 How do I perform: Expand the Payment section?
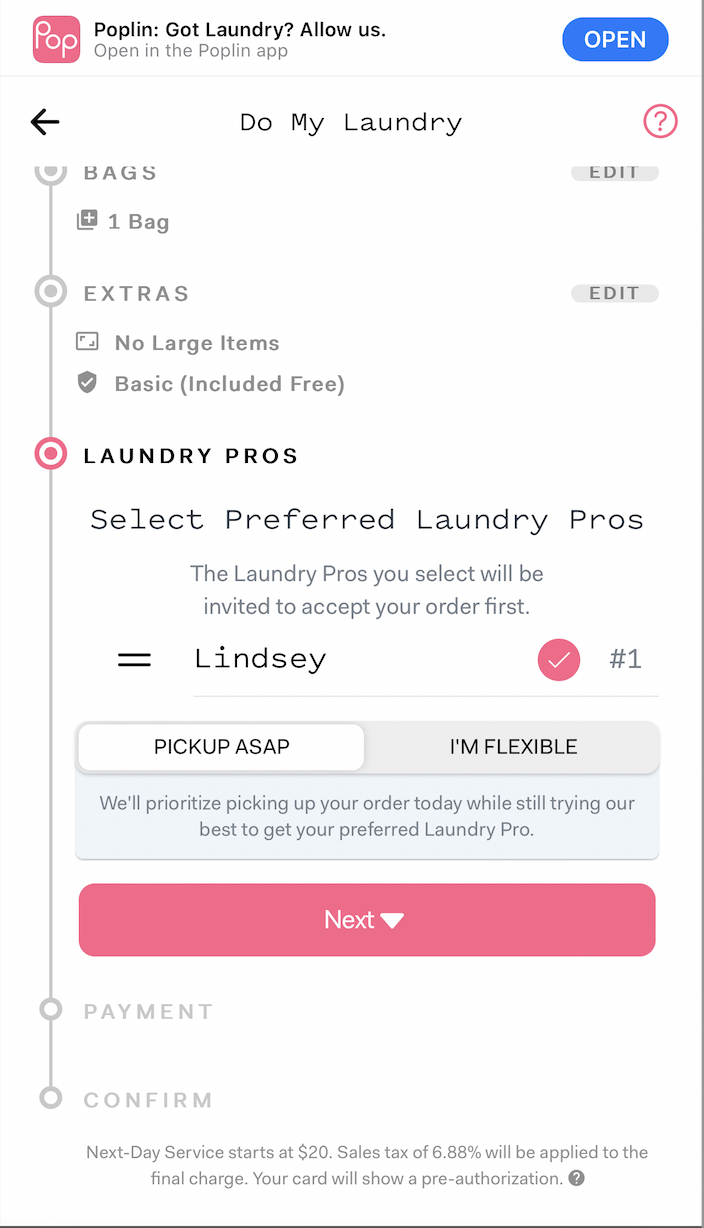147,1011
